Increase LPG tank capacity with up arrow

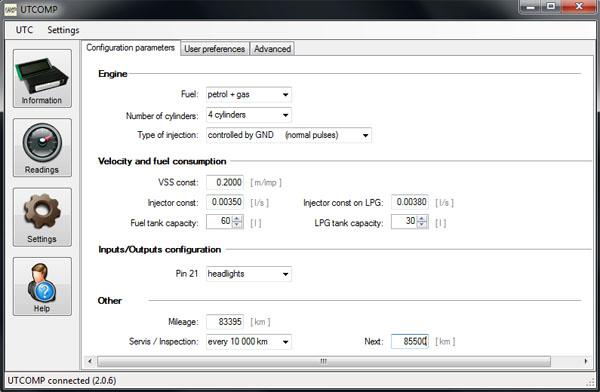pos(422,219)
